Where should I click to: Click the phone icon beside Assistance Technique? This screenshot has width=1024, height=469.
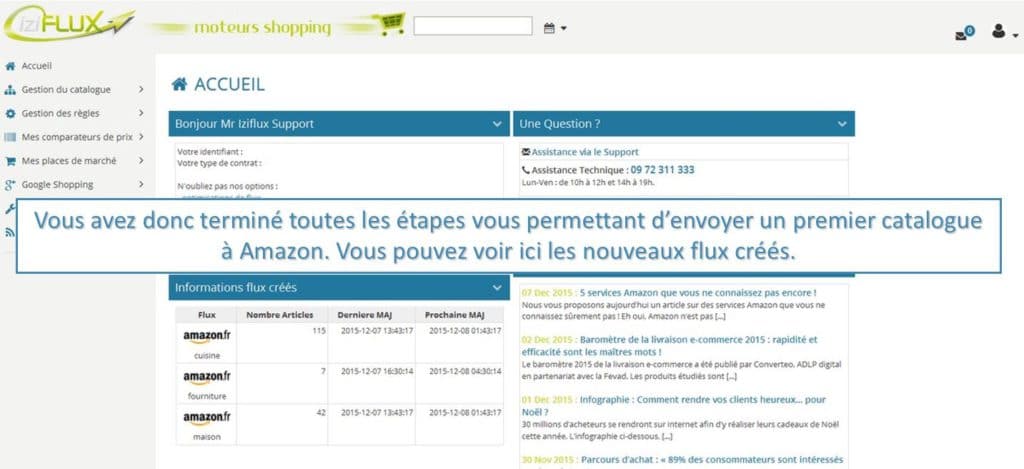(526, 170)
